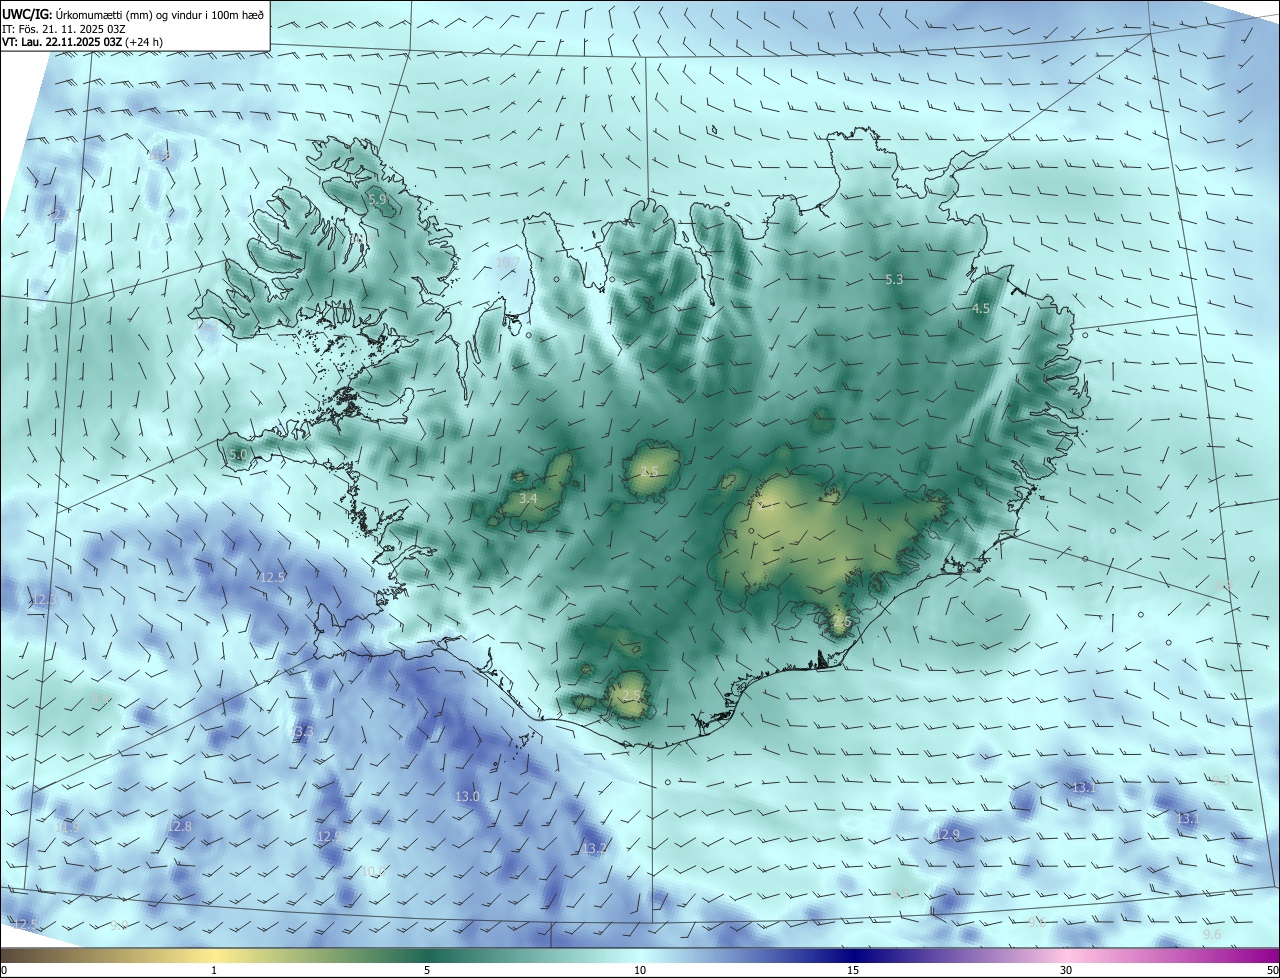
Task: Click the 15 tick on the color scale
Action: tap(853, 971)
